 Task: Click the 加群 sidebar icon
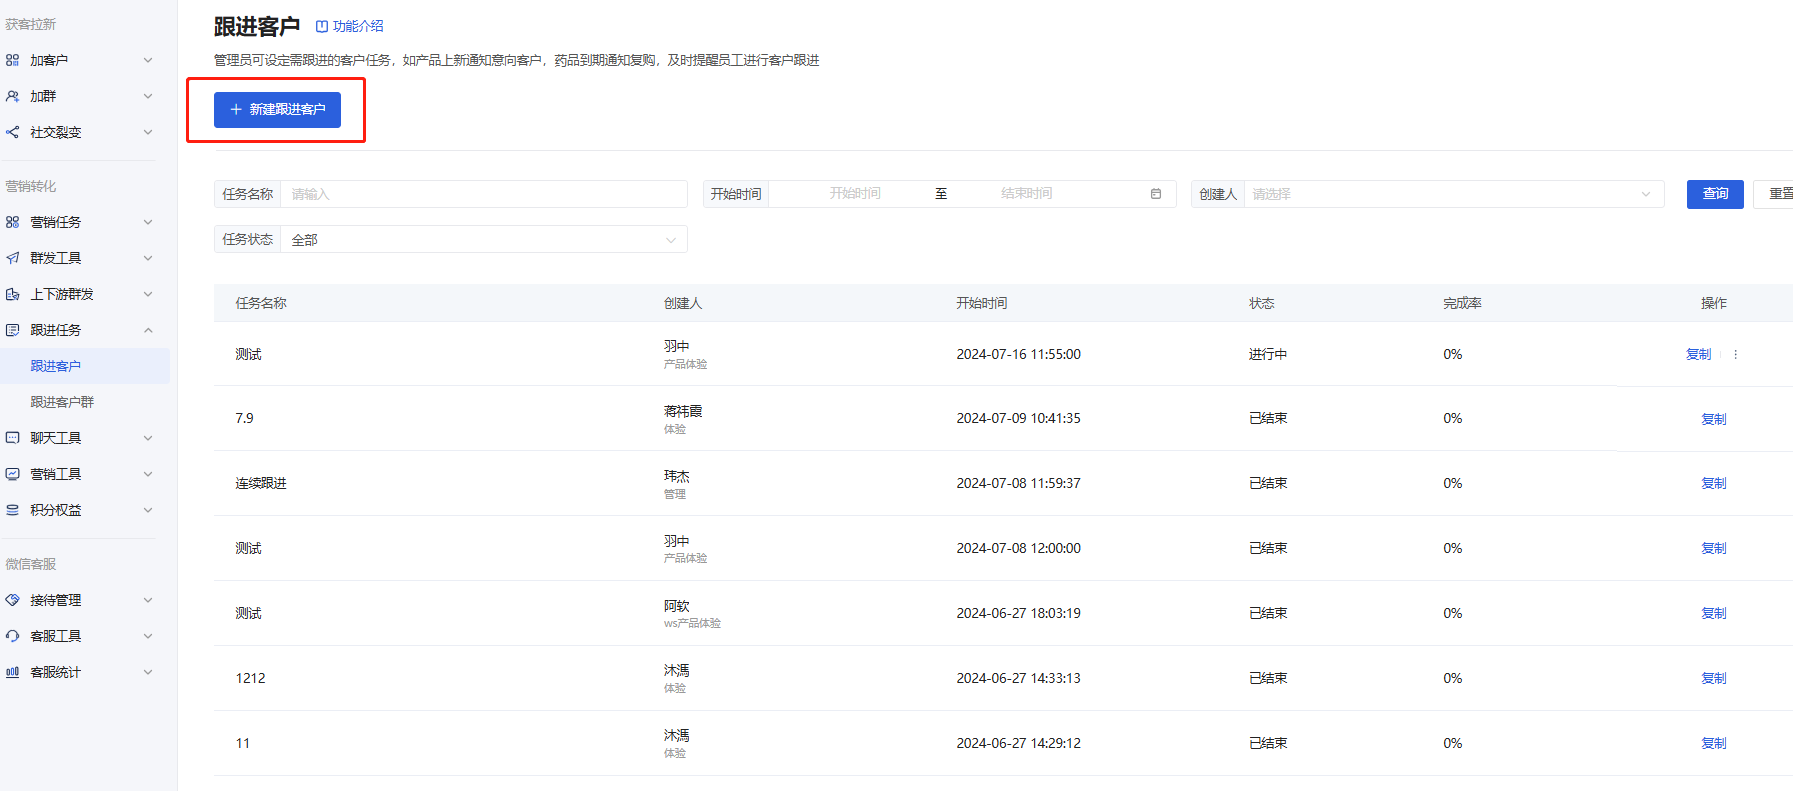(12, 96)
